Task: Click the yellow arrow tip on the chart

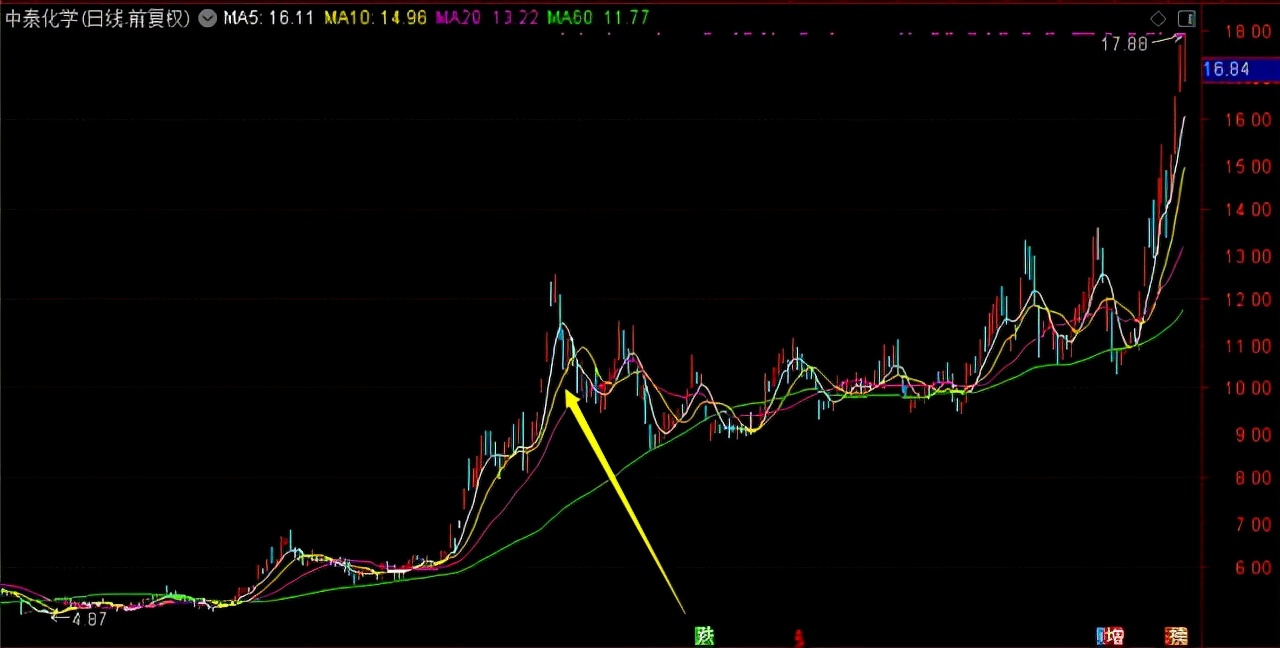Action: 568,394
